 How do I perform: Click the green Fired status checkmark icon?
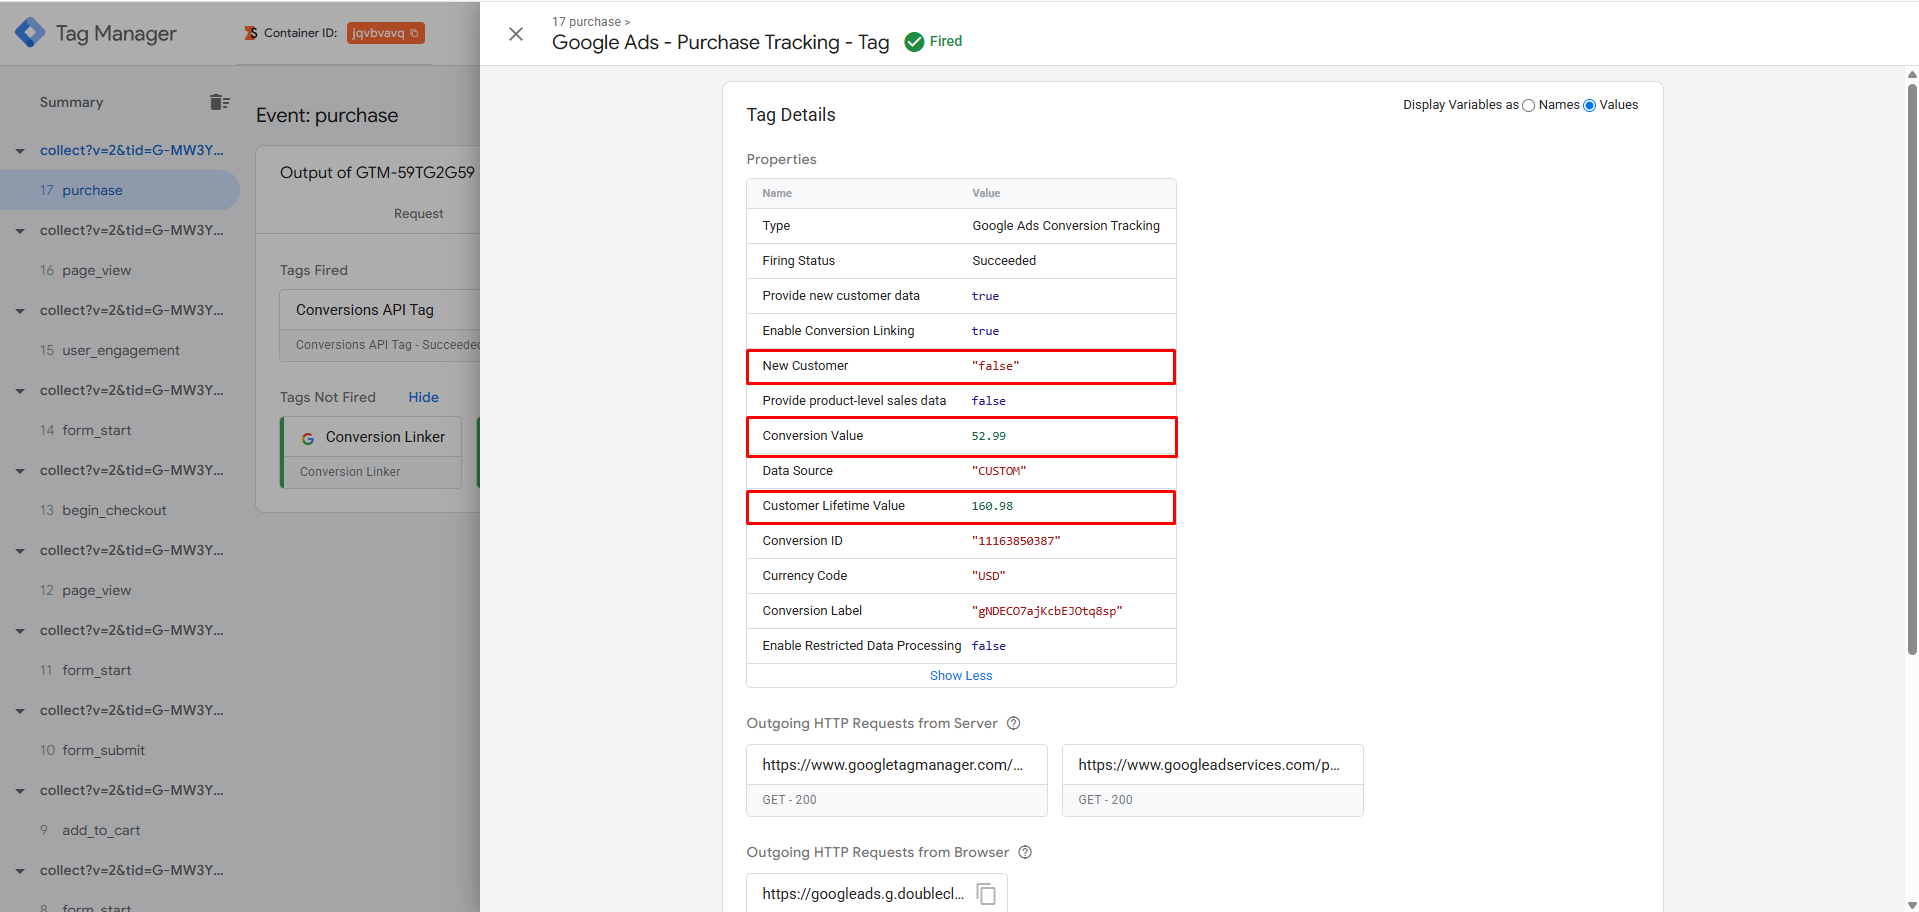click(x=914, y=41)
